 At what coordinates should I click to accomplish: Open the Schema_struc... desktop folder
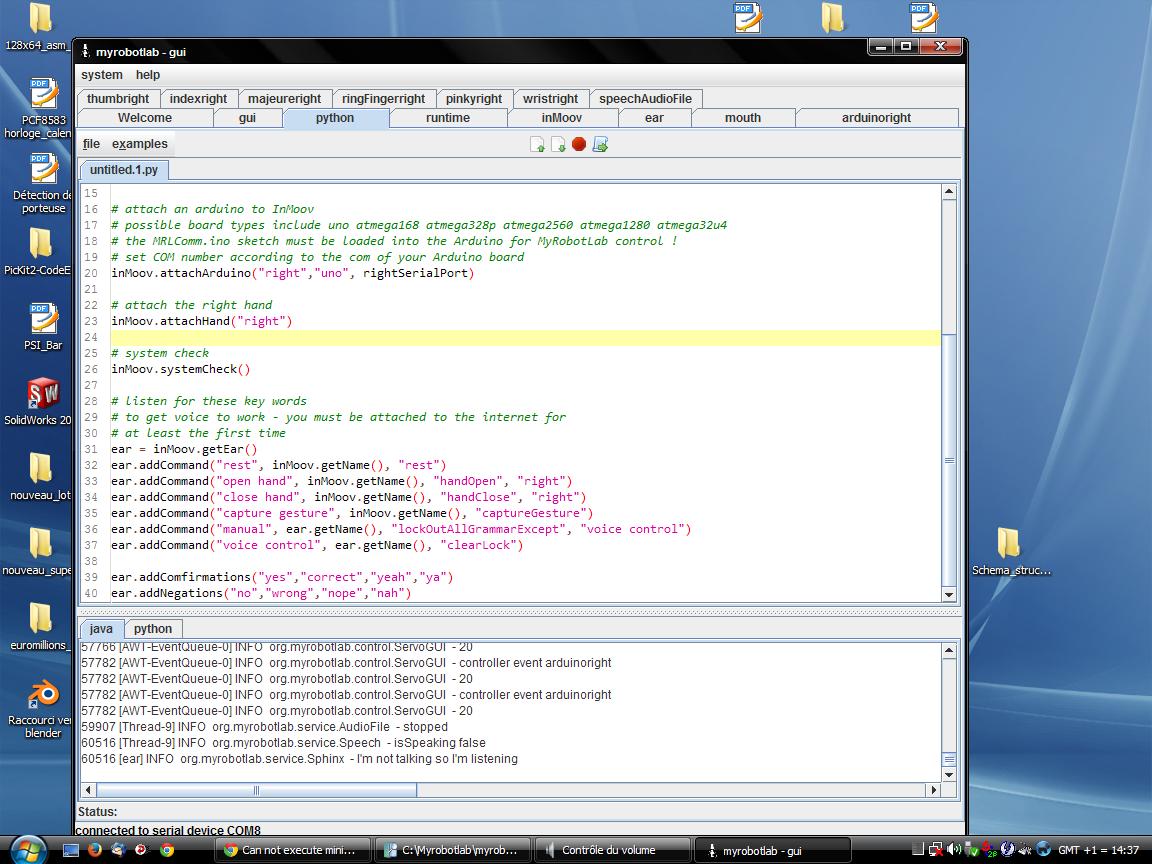click(1011, 552)
